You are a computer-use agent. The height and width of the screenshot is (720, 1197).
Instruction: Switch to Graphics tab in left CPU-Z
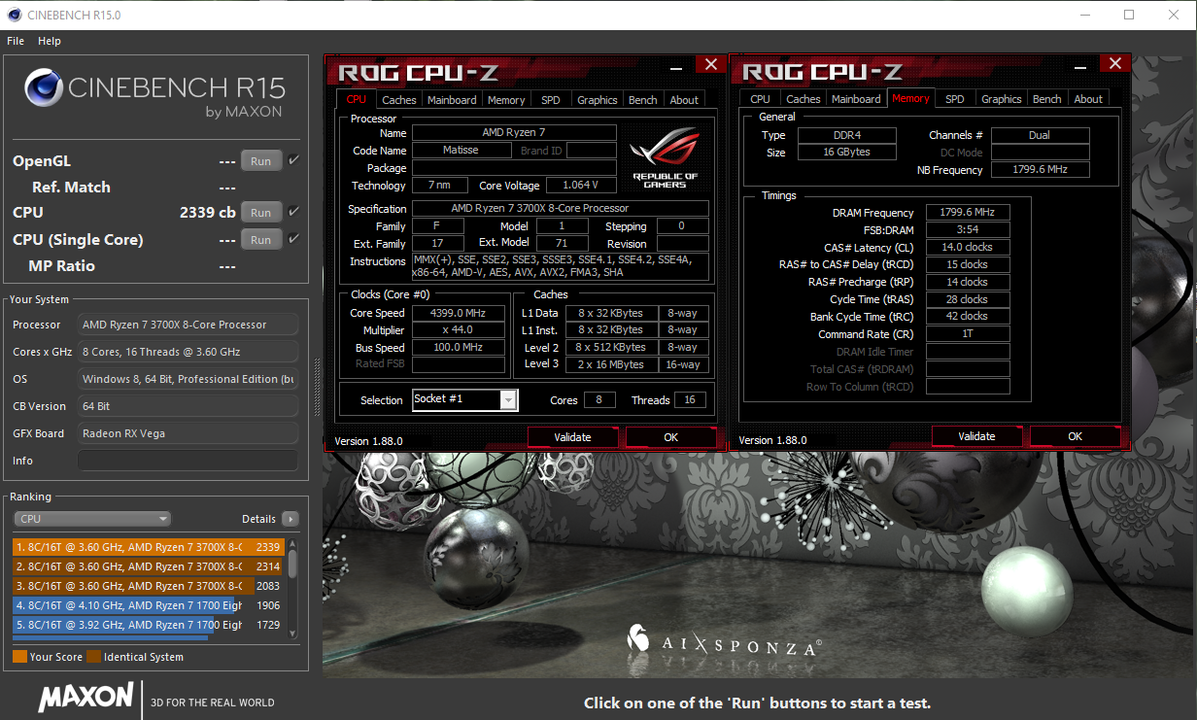pyautogui.click(x=597, y=100)
